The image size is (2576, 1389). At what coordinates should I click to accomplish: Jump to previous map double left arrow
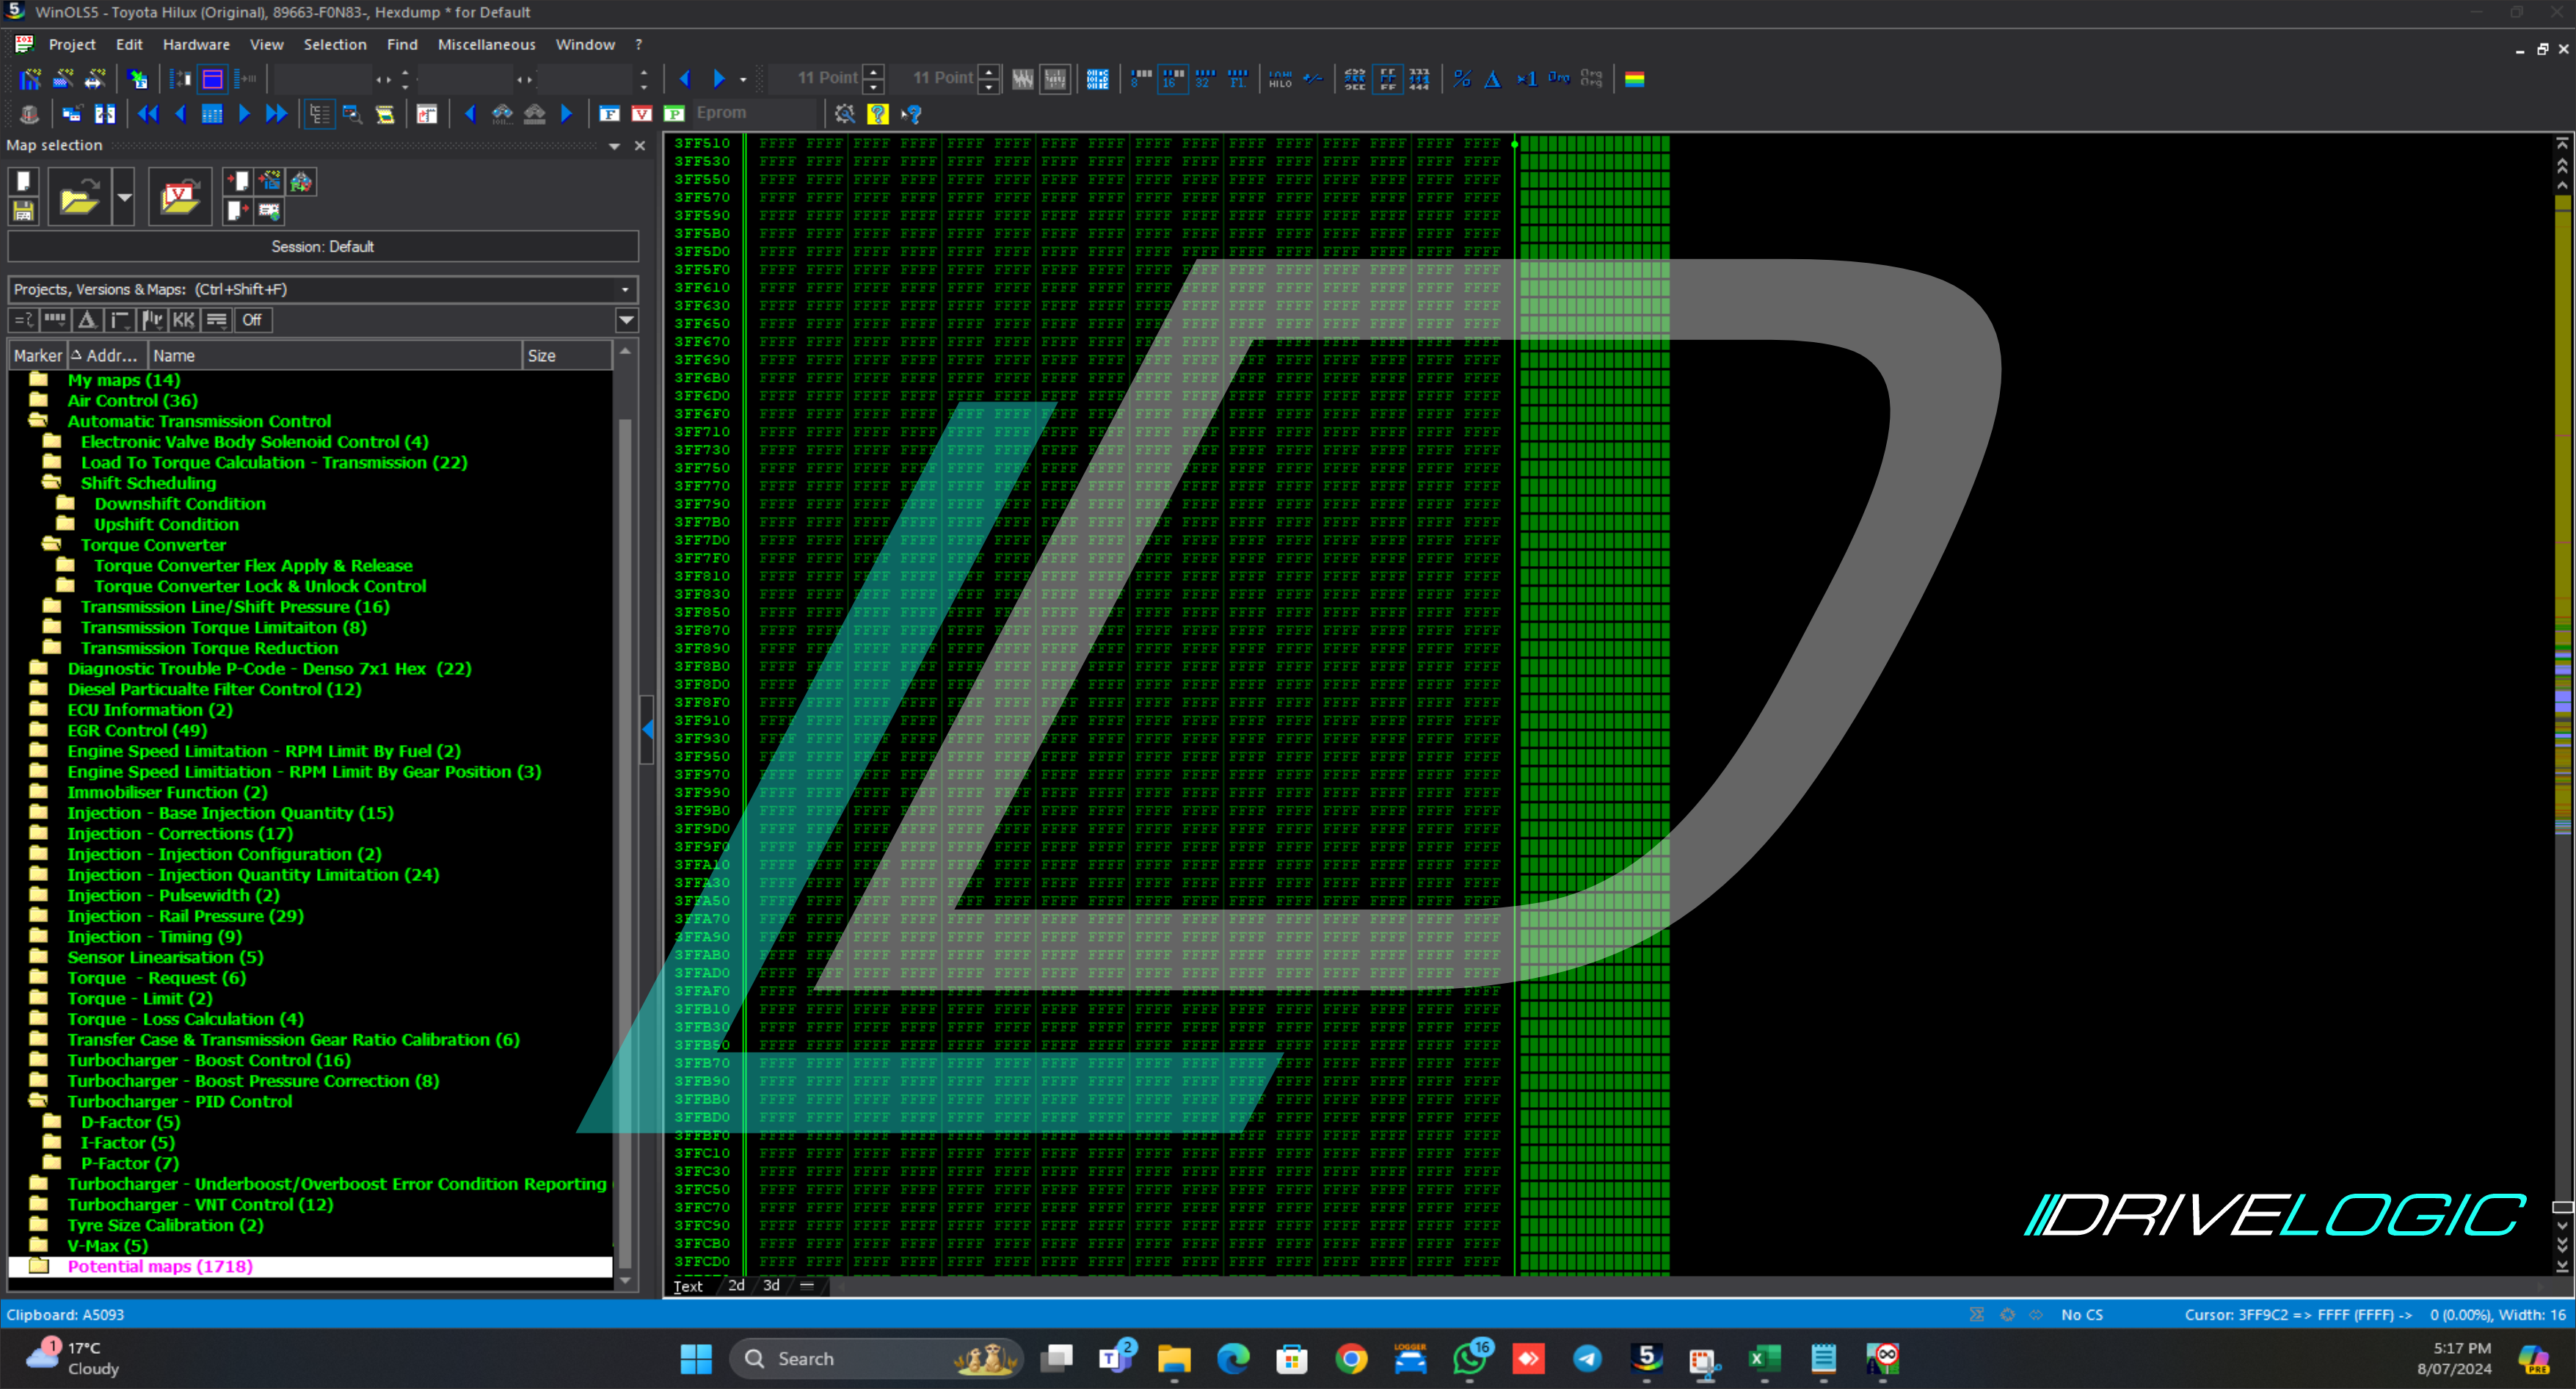148,114
